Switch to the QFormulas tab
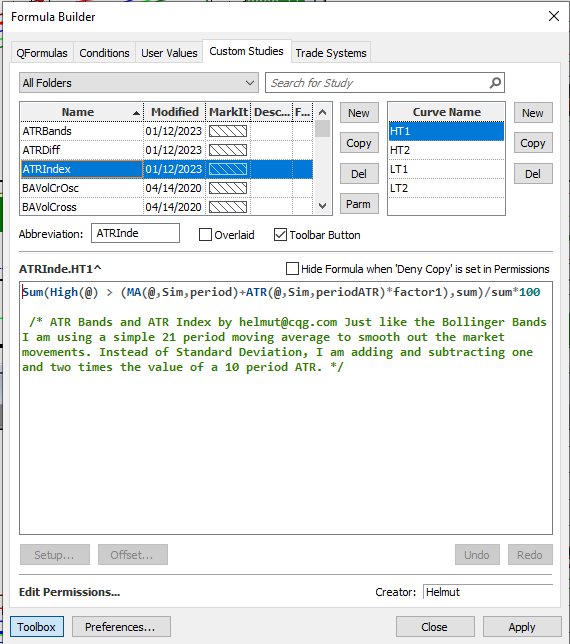 (42, 53)
